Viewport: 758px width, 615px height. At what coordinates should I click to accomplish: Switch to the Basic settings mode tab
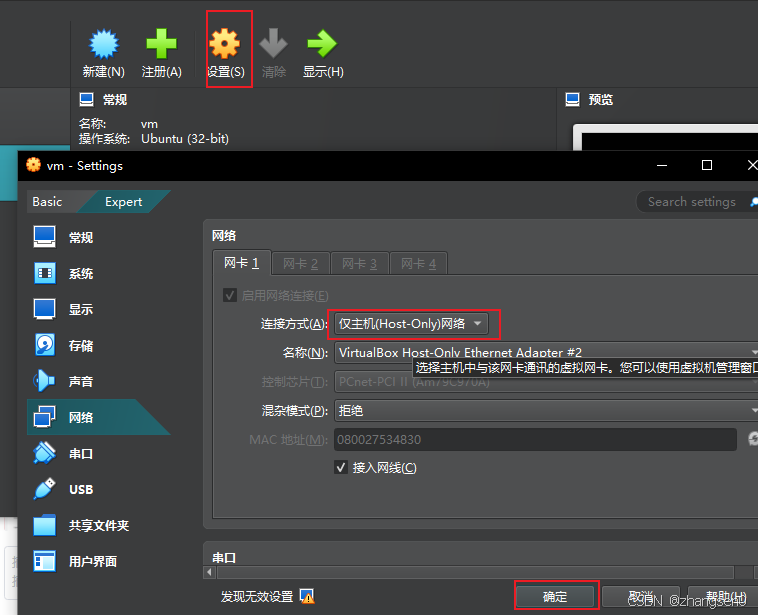click(x=47, y=202)
